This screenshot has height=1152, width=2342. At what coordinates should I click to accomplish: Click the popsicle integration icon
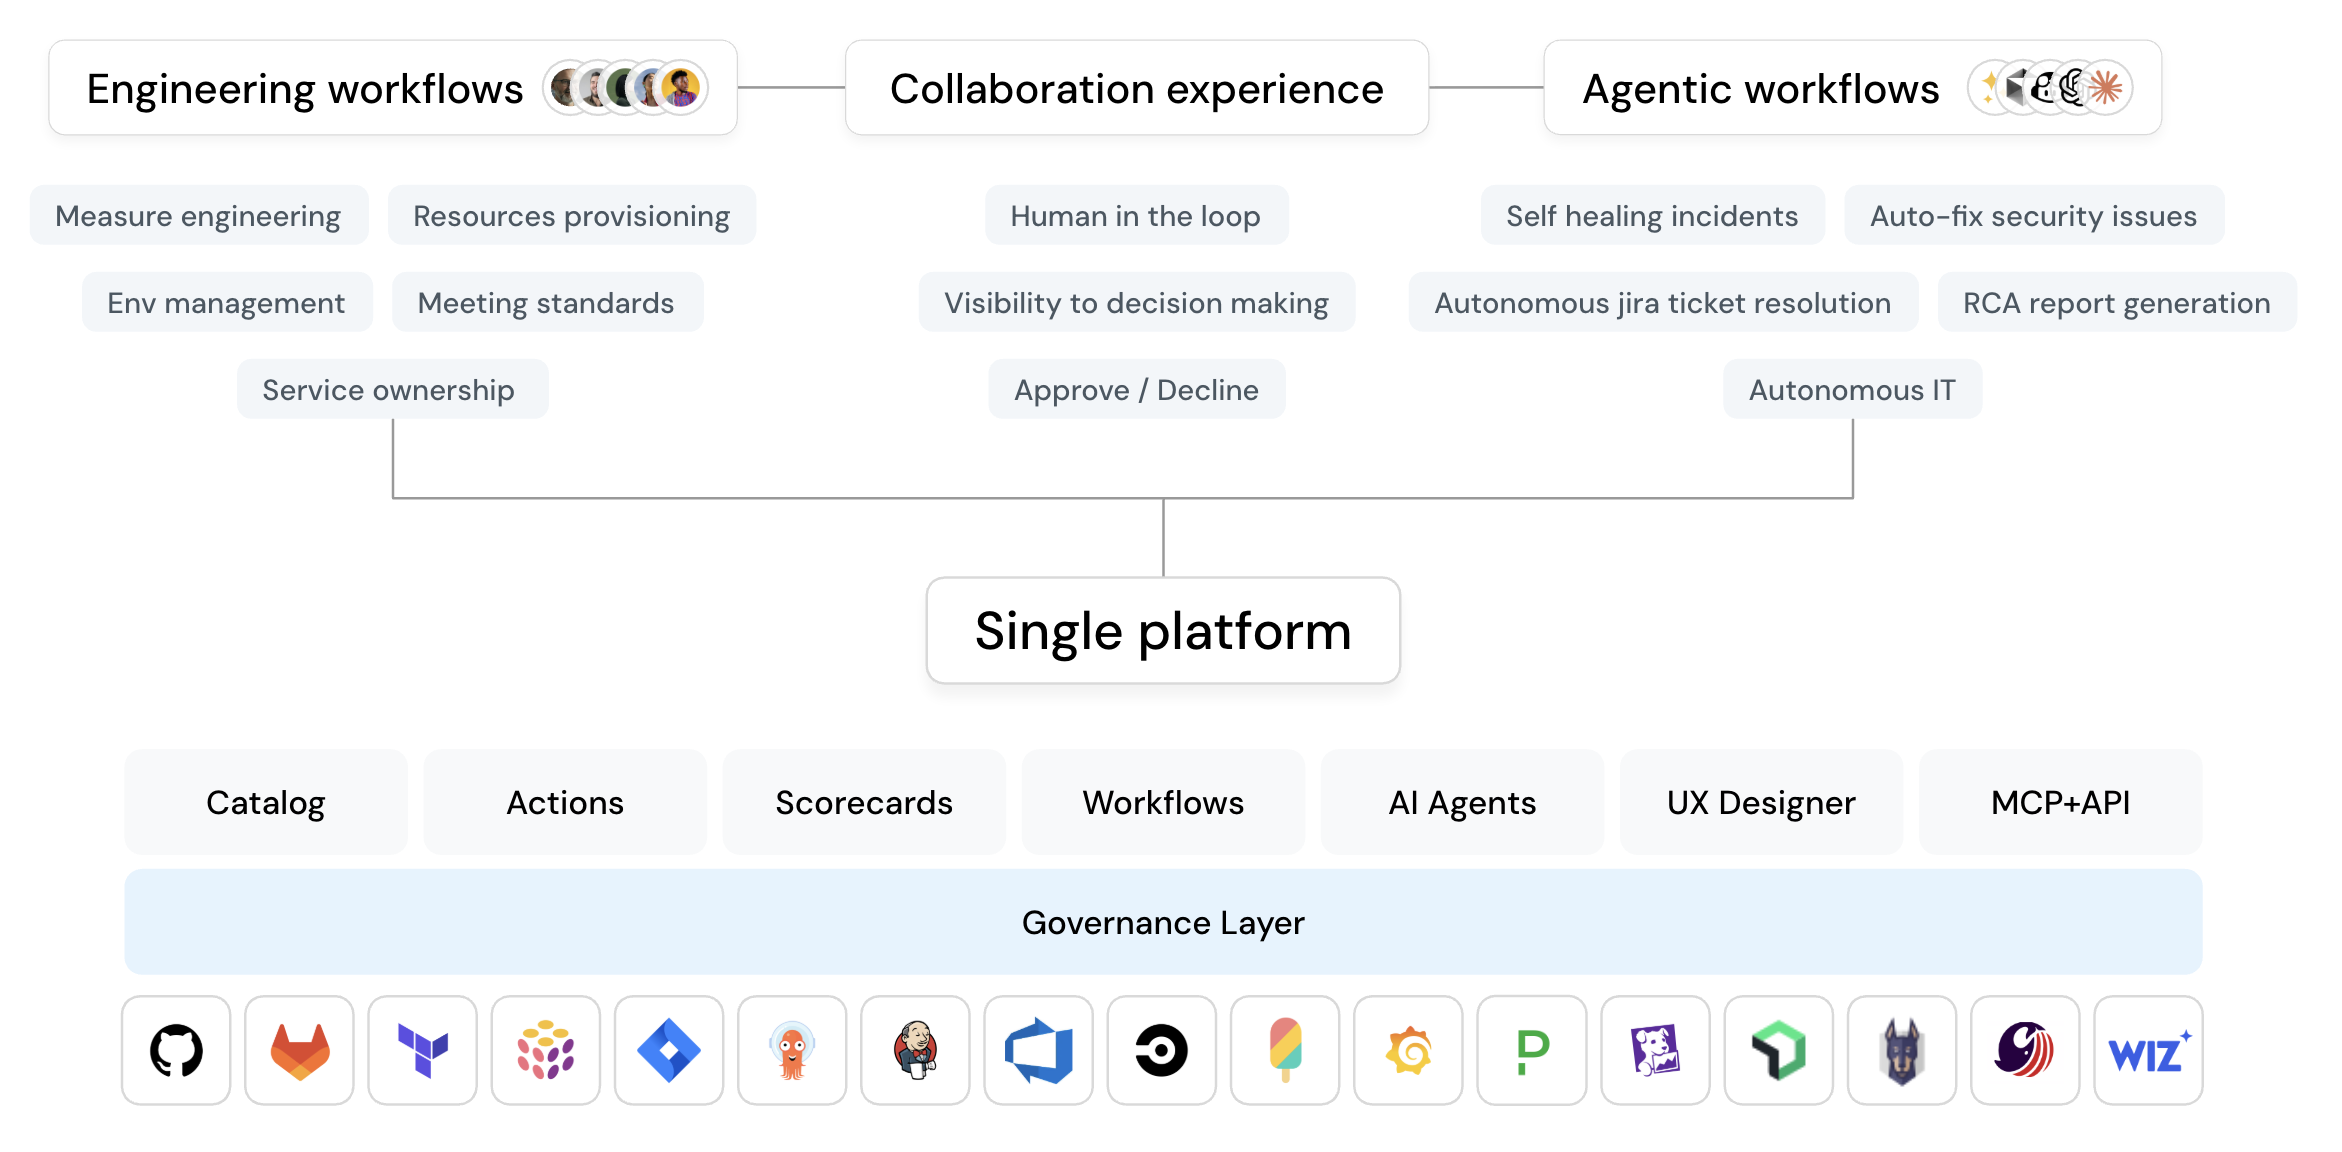tap(1285, 1050)
